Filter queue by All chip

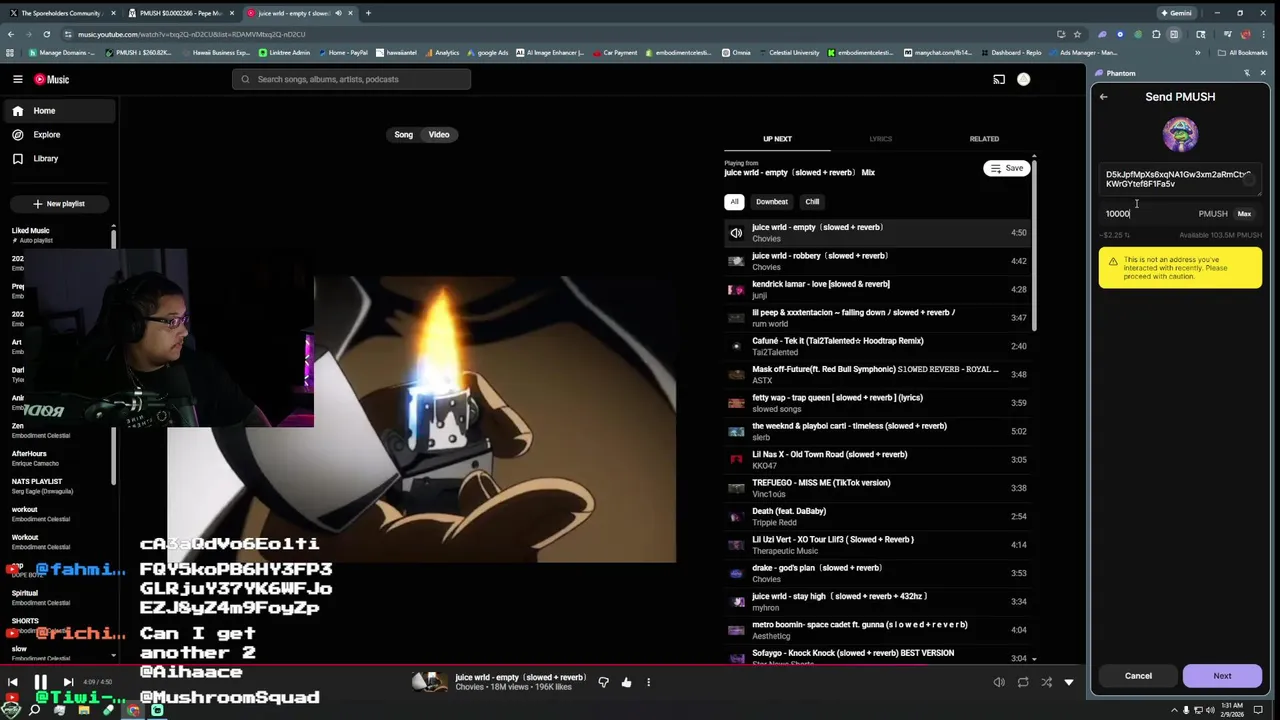tap(734, 201)
